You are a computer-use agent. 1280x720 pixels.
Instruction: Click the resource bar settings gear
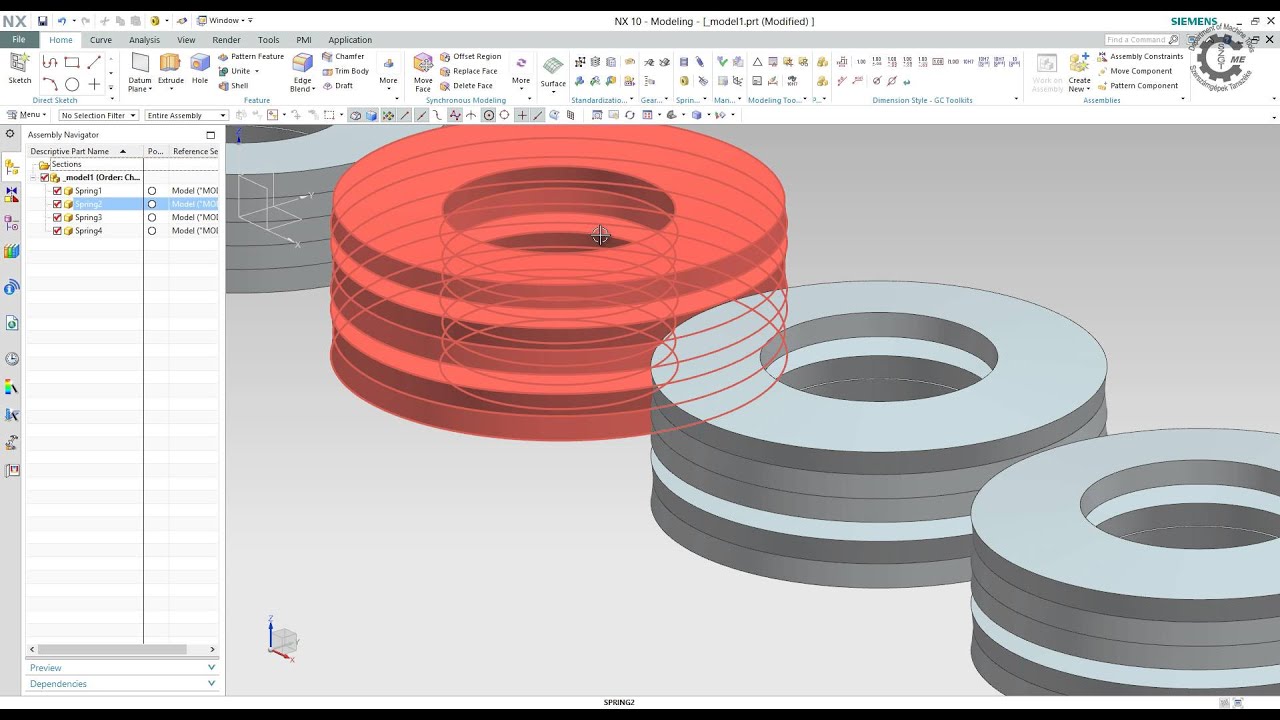point(10,134)
